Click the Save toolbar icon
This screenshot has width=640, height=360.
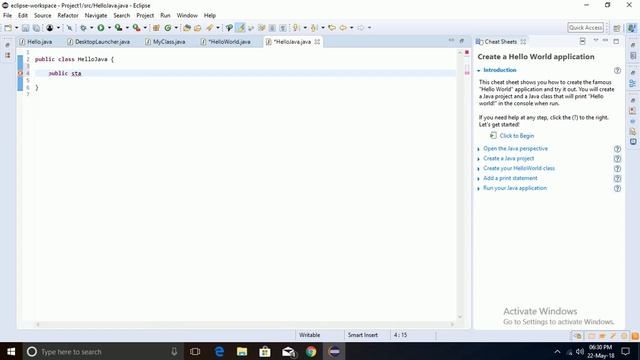coord(25,28)
